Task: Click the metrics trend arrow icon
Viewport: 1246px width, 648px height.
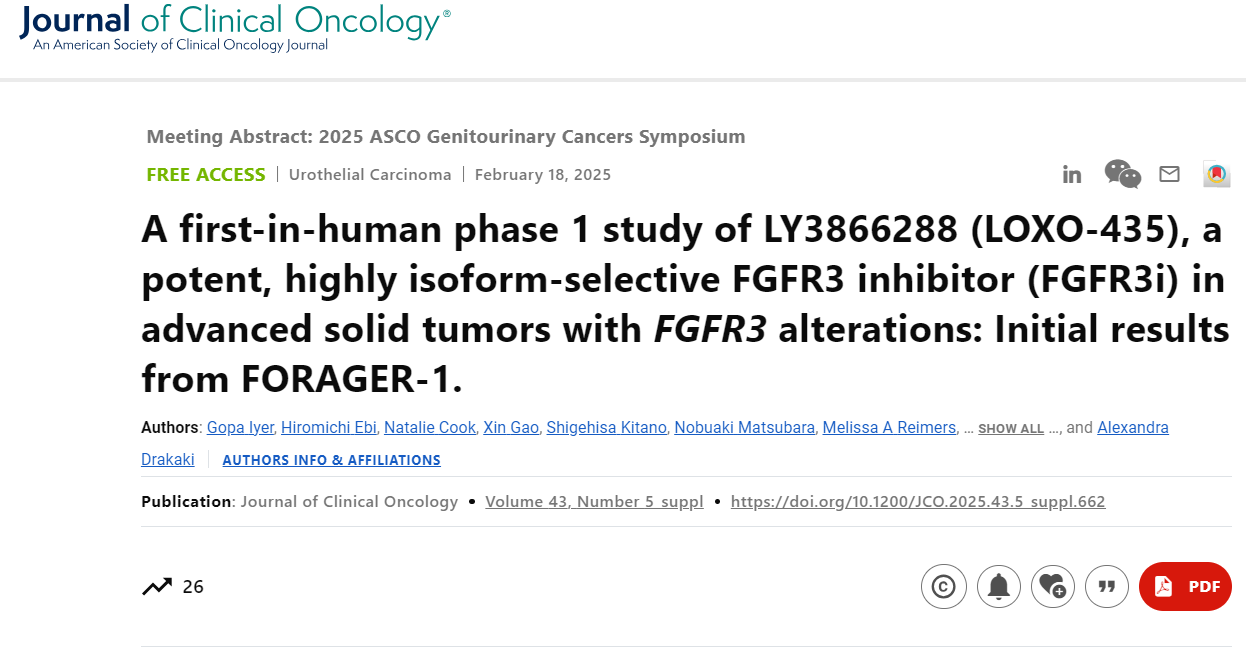Action: (157, 587)
